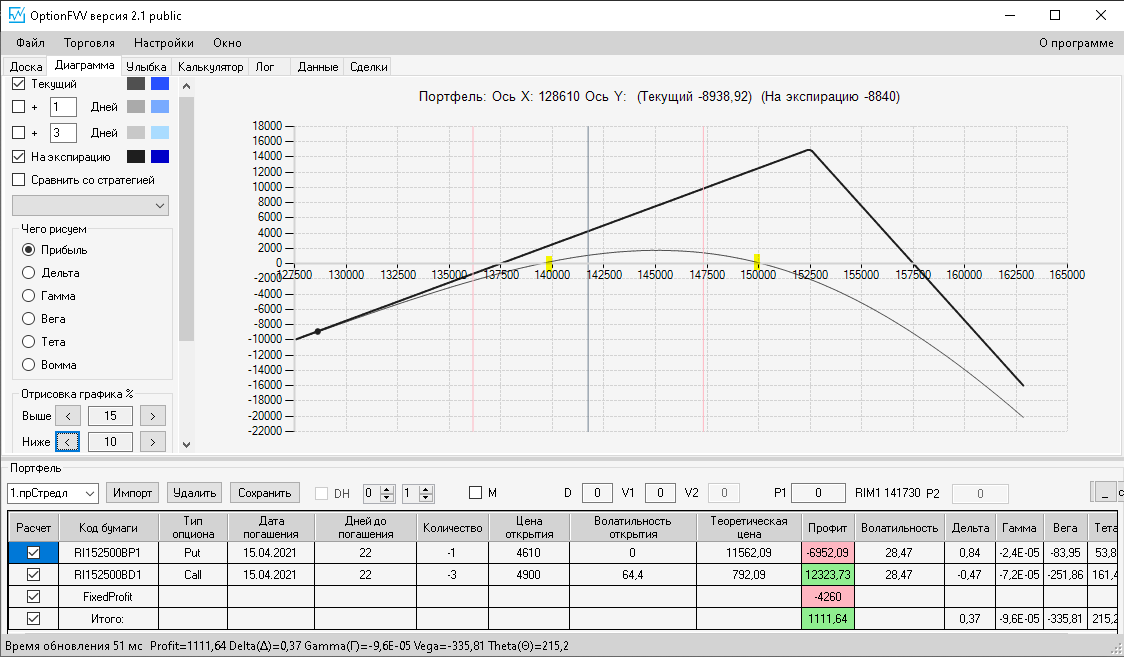The height and width of the screenshot is (657, 1124).
Task: Pick the Текущий blue color swatch
Action: pyautogui.click(x=160, y=84)
